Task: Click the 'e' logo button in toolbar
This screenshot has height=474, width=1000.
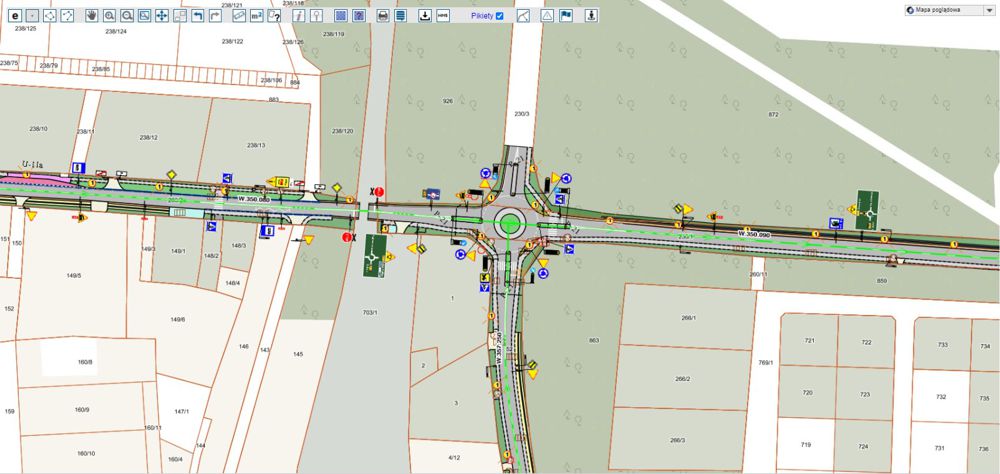Action: tap(15, 16)
